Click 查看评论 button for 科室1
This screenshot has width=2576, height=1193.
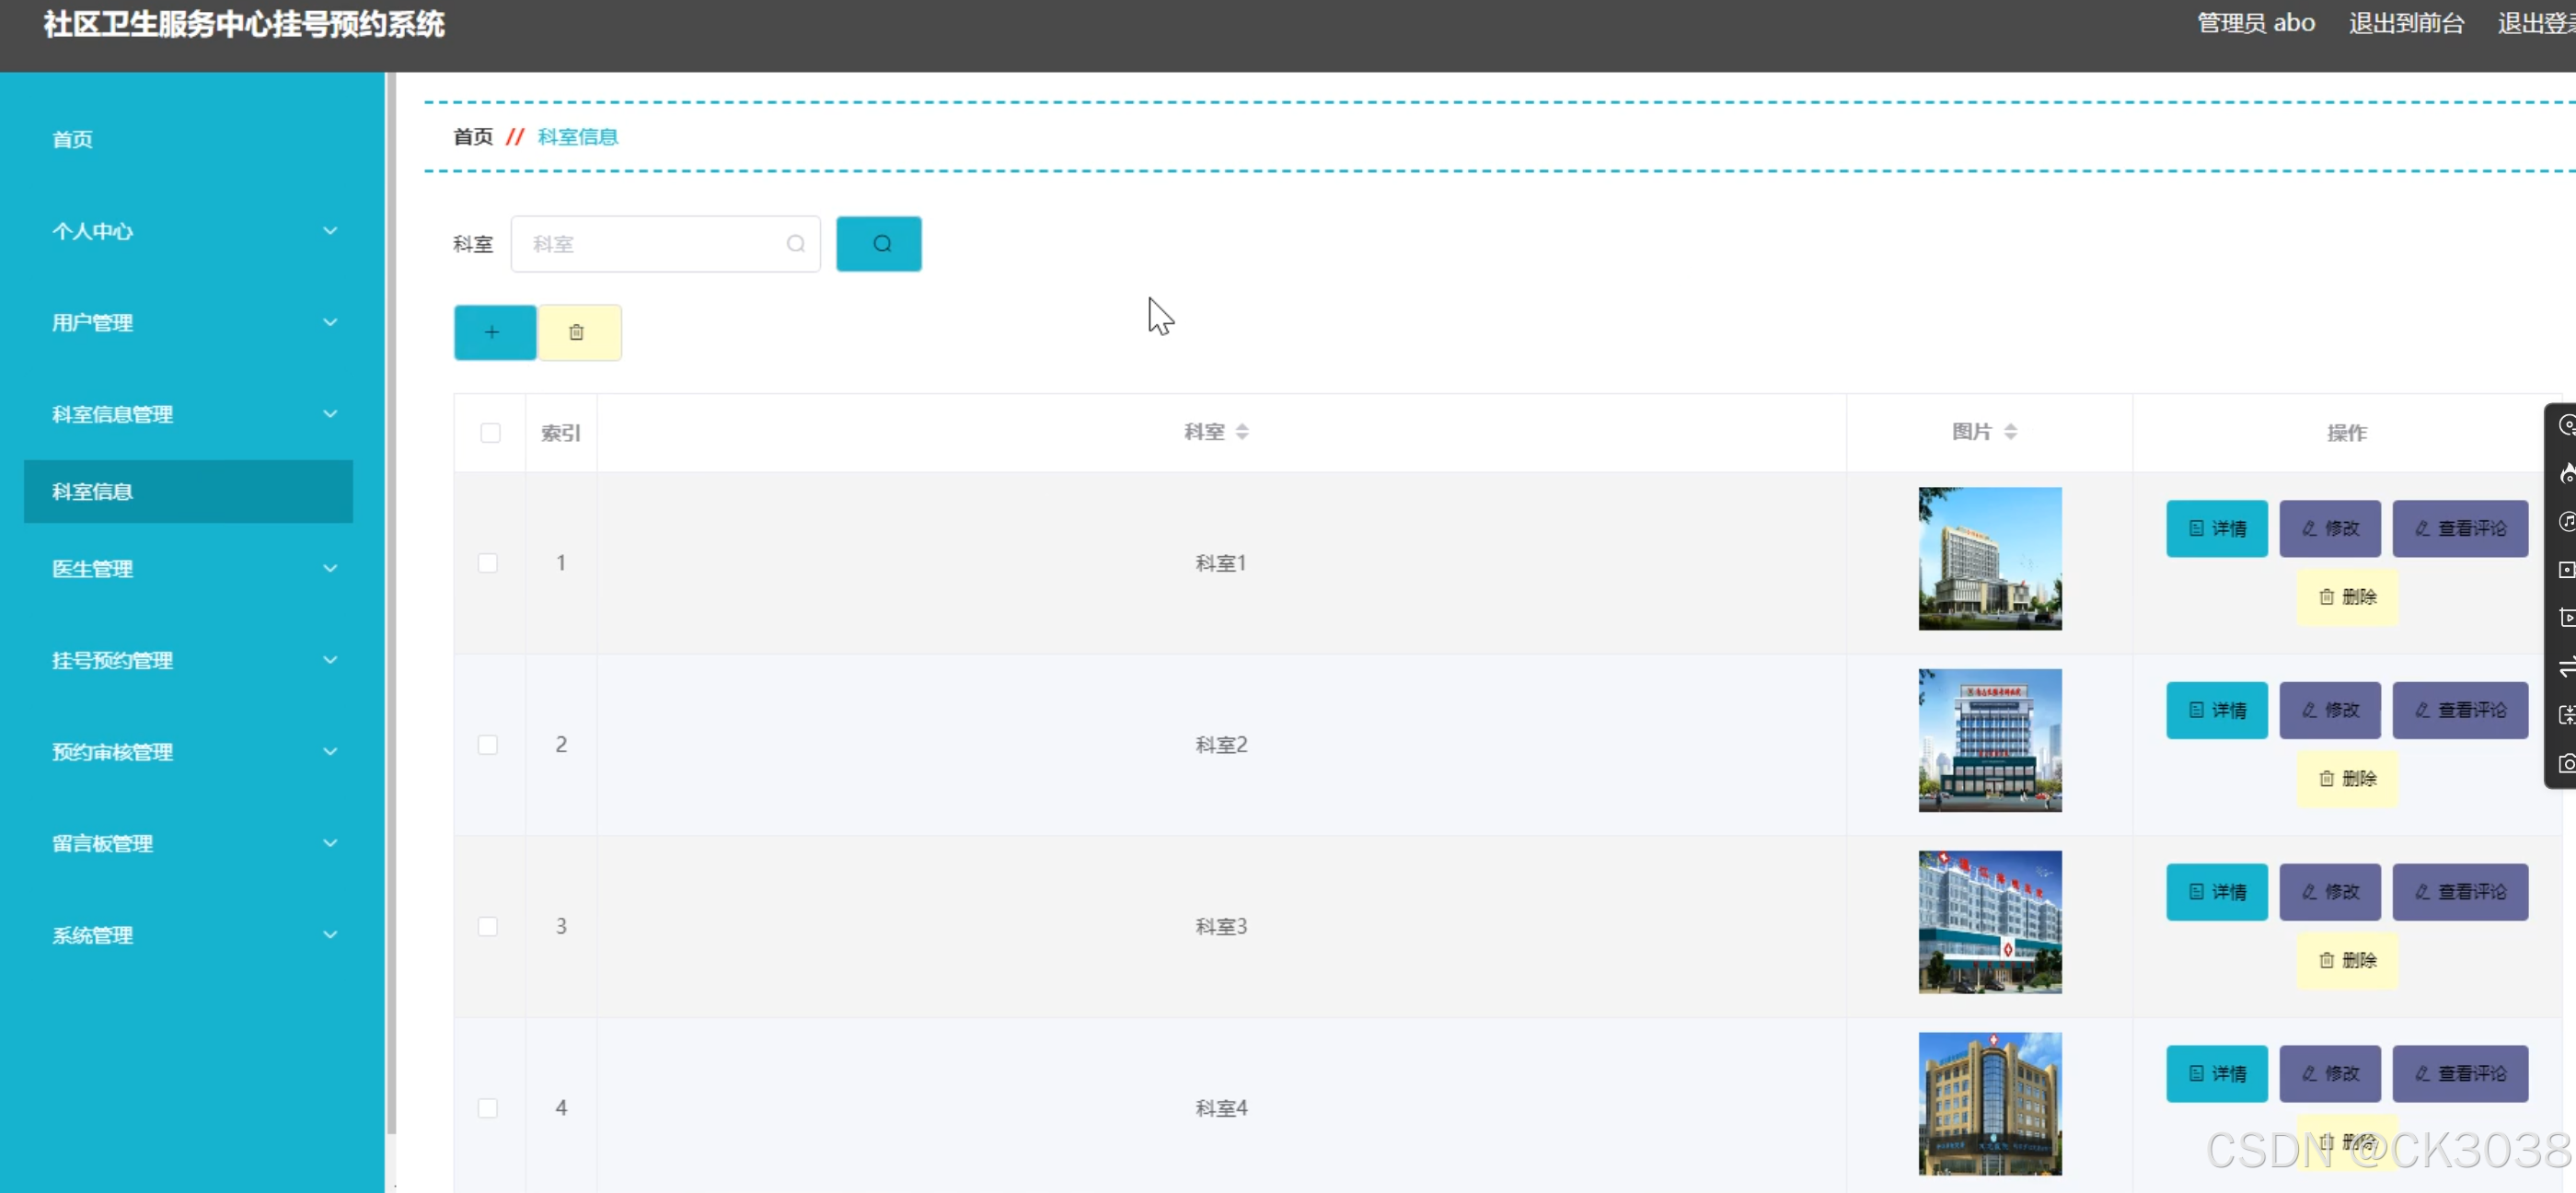[2459, 529]
